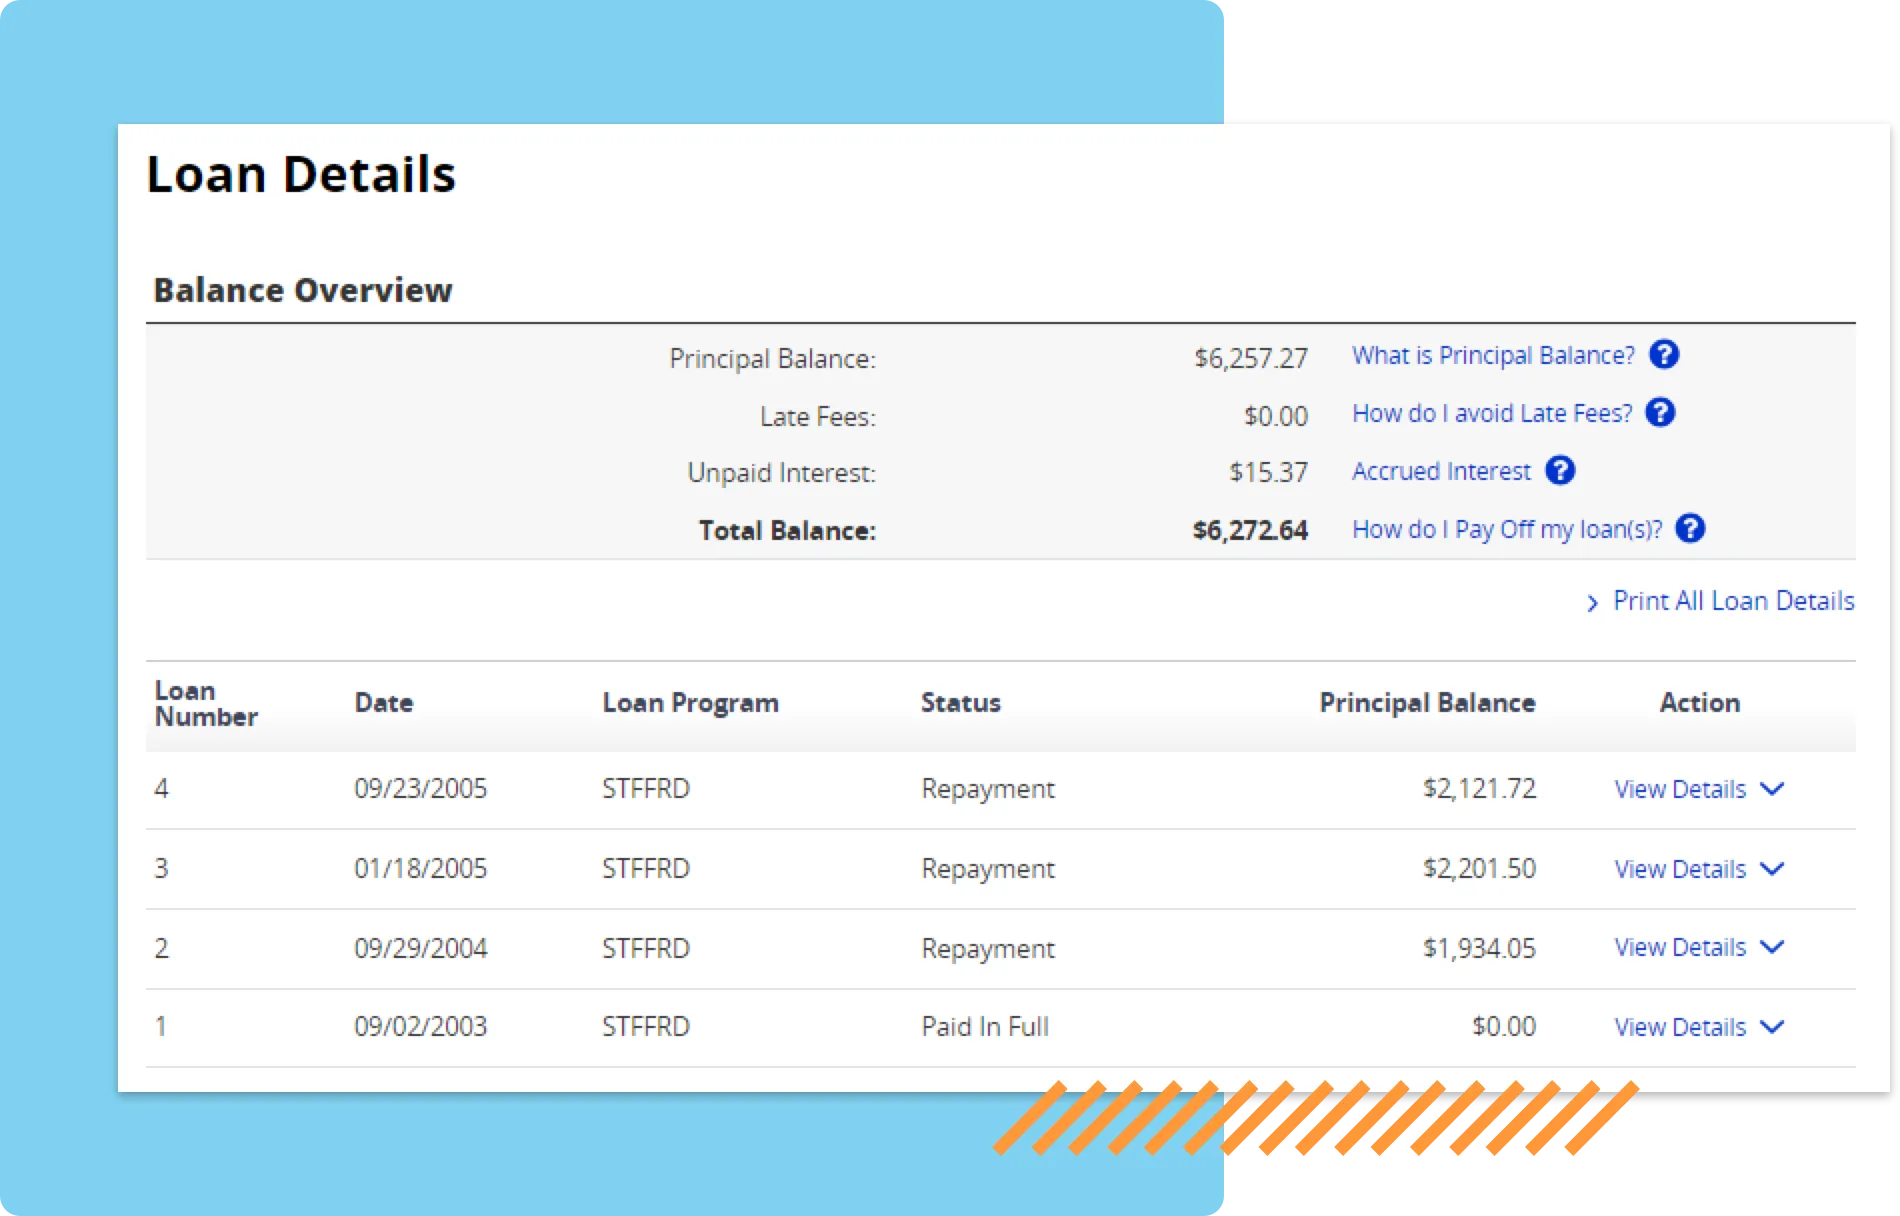Image resolution: width=1900 pixels, height=1216 pixels.
Task: Expand the chevron for the Paid In Full loan
Action: (x=1772, y=1027)
